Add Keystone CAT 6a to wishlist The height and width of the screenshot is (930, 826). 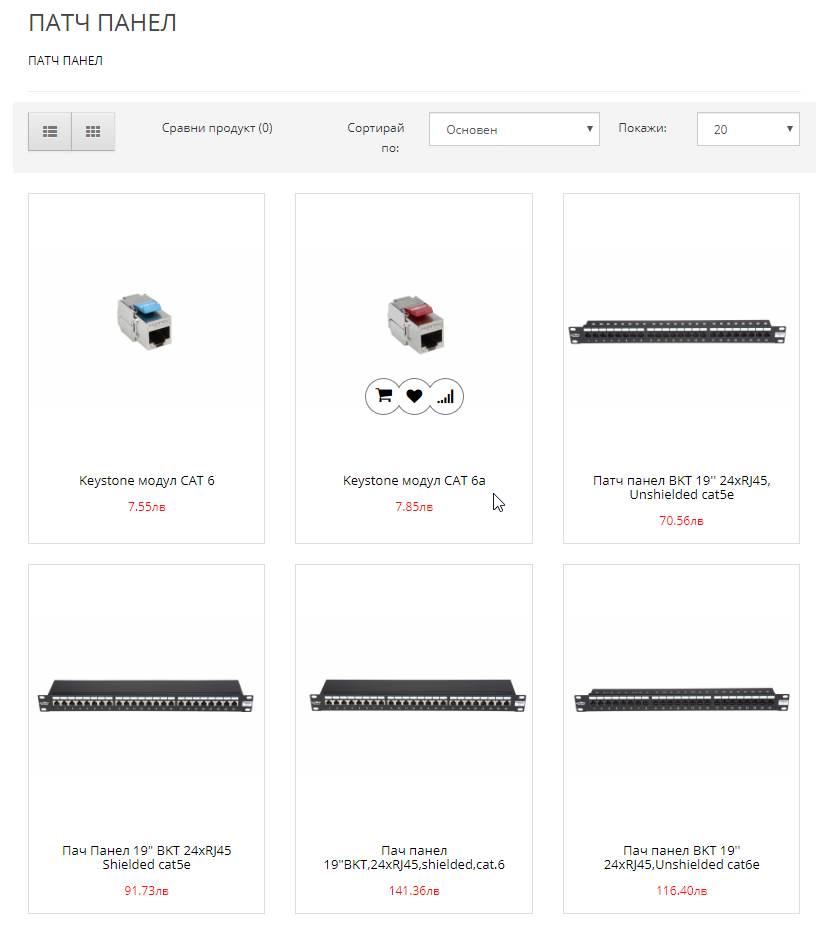coord(414,396)
